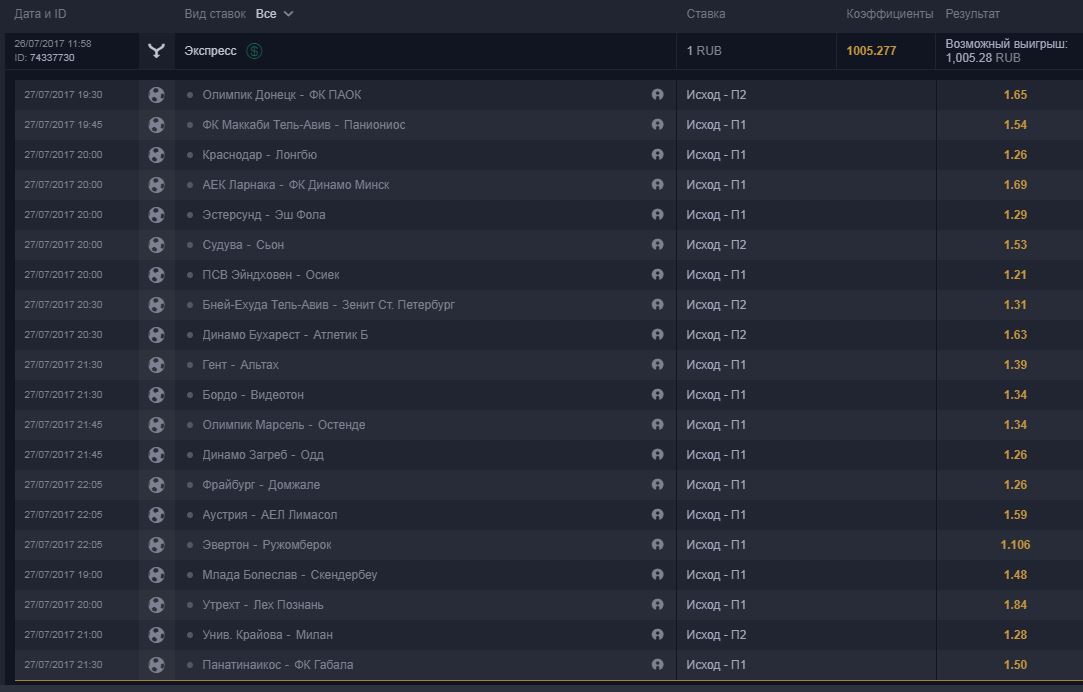Click the football icon for Олимпик Донецк row

click(x=156, y=95)
